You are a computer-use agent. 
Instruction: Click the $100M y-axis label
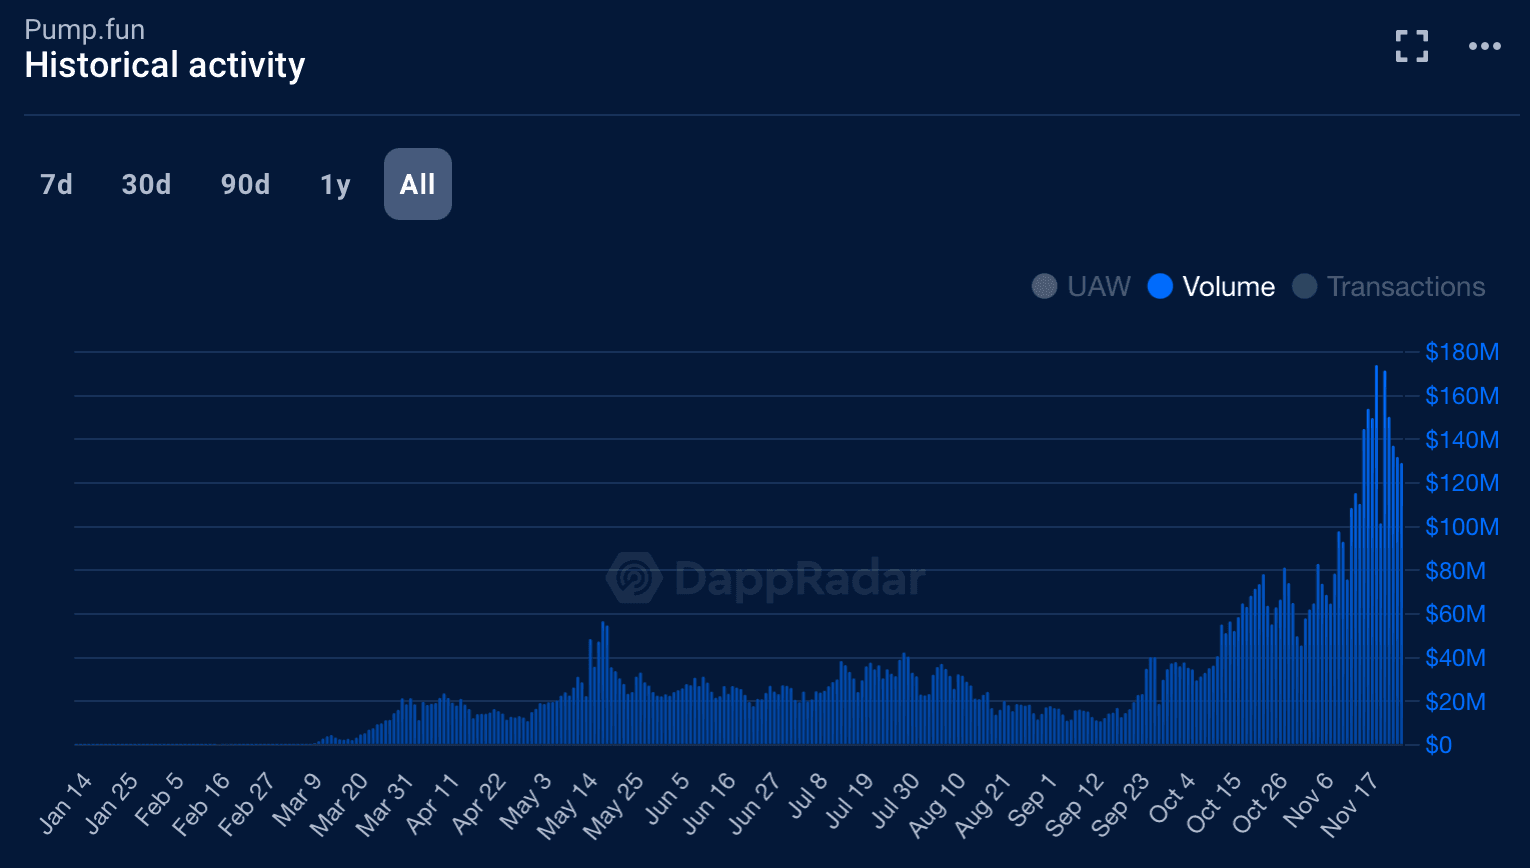(1462, 527)
